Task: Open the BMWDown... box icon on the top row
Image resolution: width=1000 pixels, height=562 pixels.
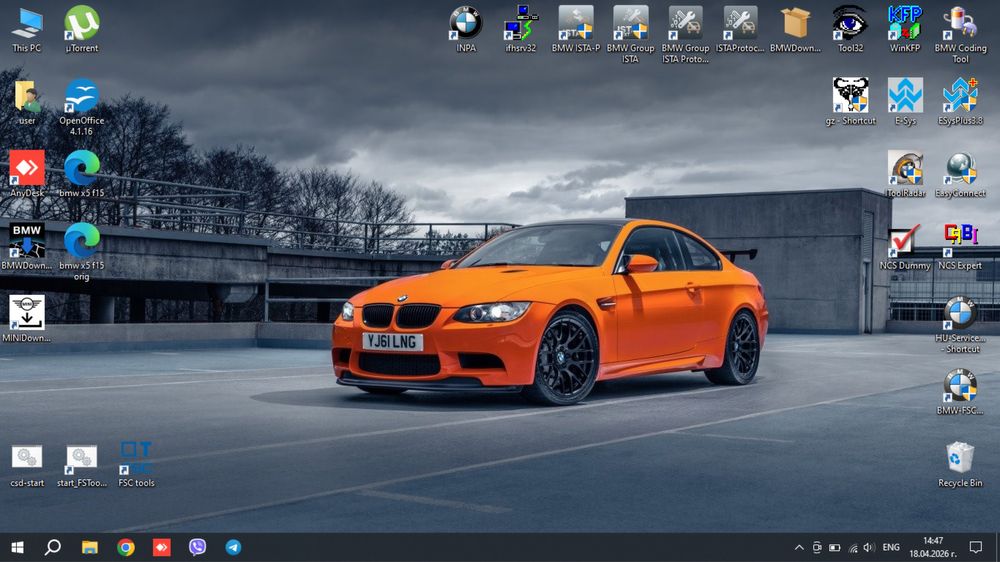Action: click(x=795, y=29)
